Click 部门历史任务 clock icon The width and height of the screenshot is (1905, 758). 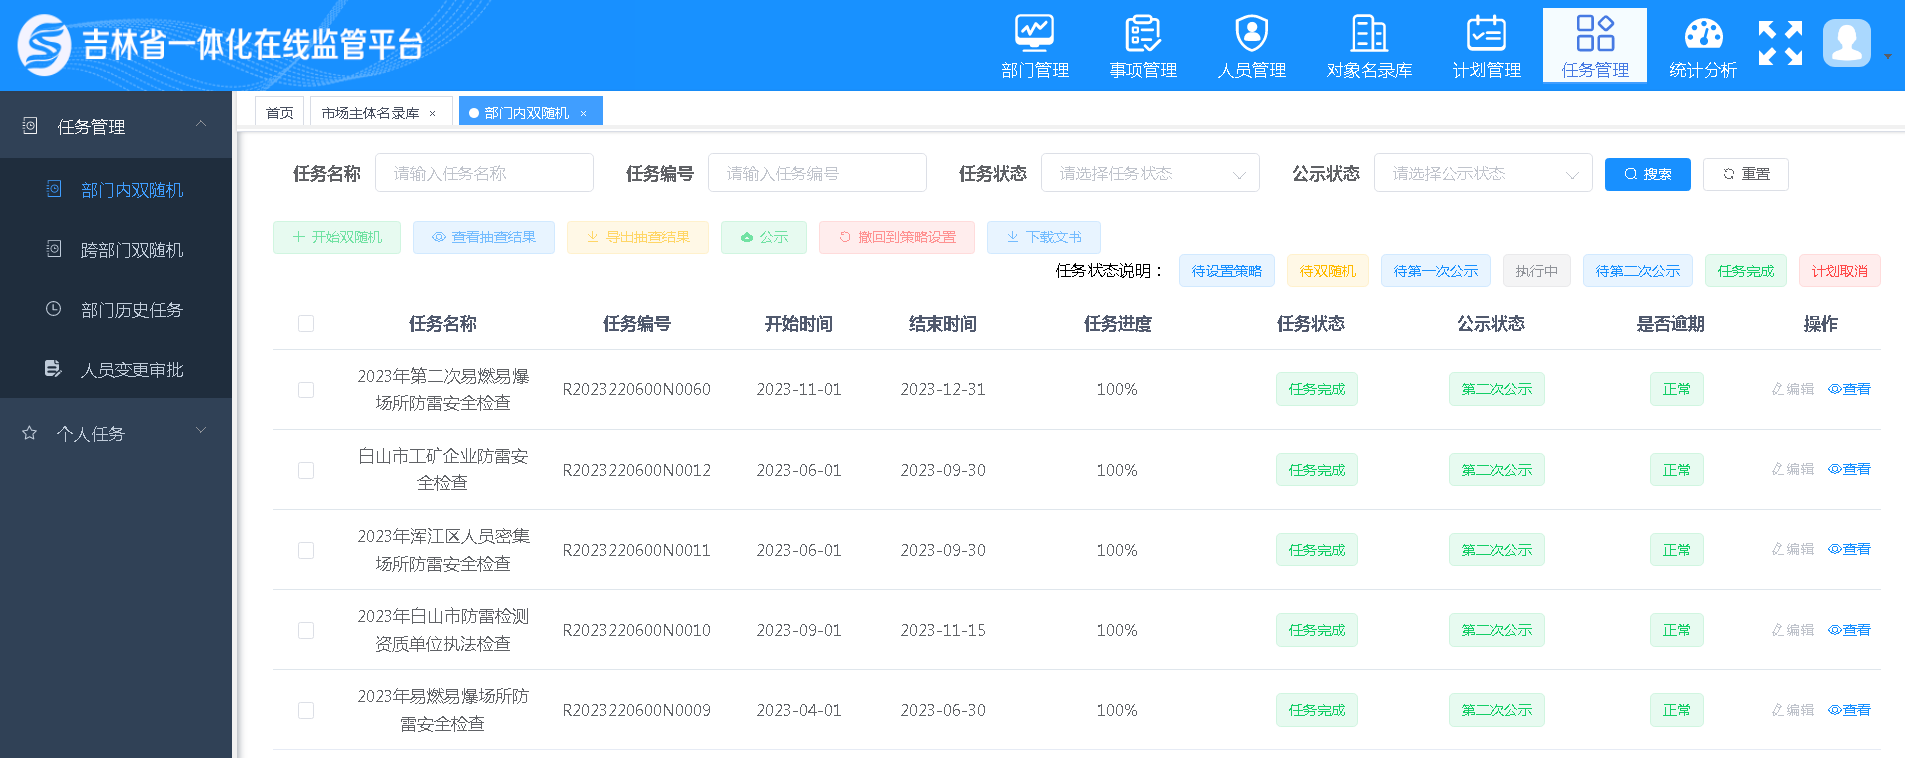pos(54,309)
